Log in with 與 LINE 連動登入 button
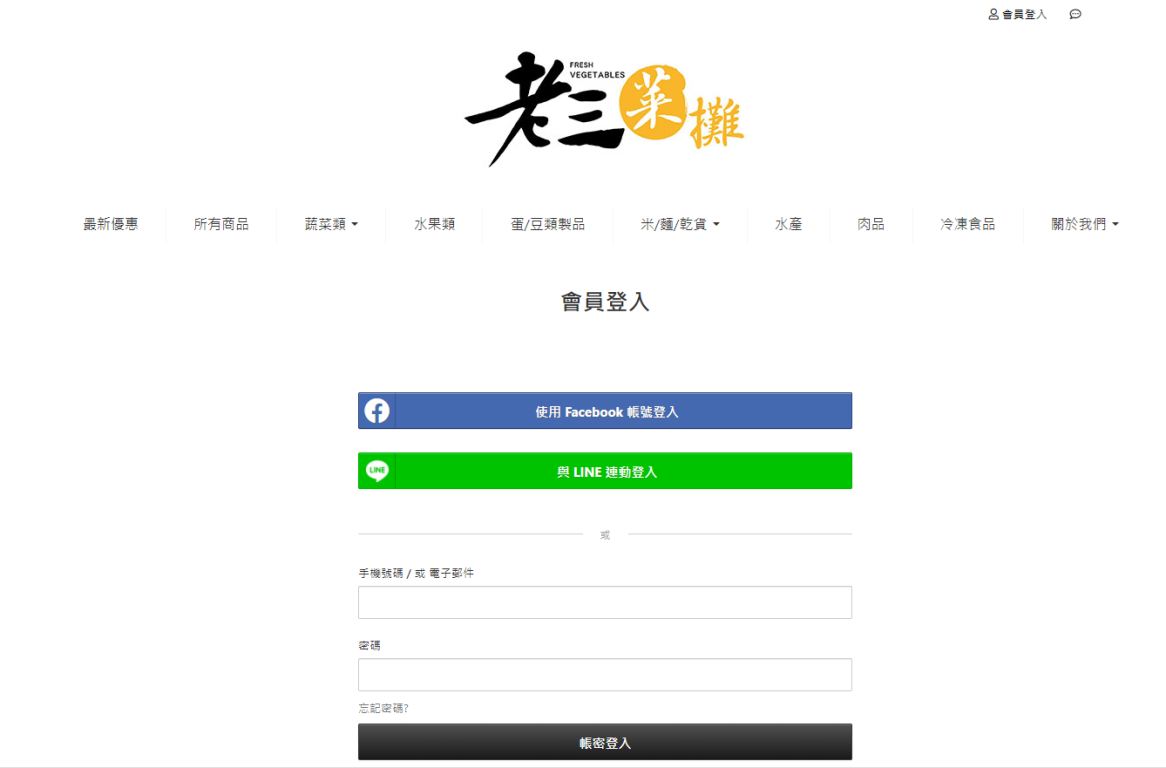This screenshot has height=768, width=1166. pos(605,471)
